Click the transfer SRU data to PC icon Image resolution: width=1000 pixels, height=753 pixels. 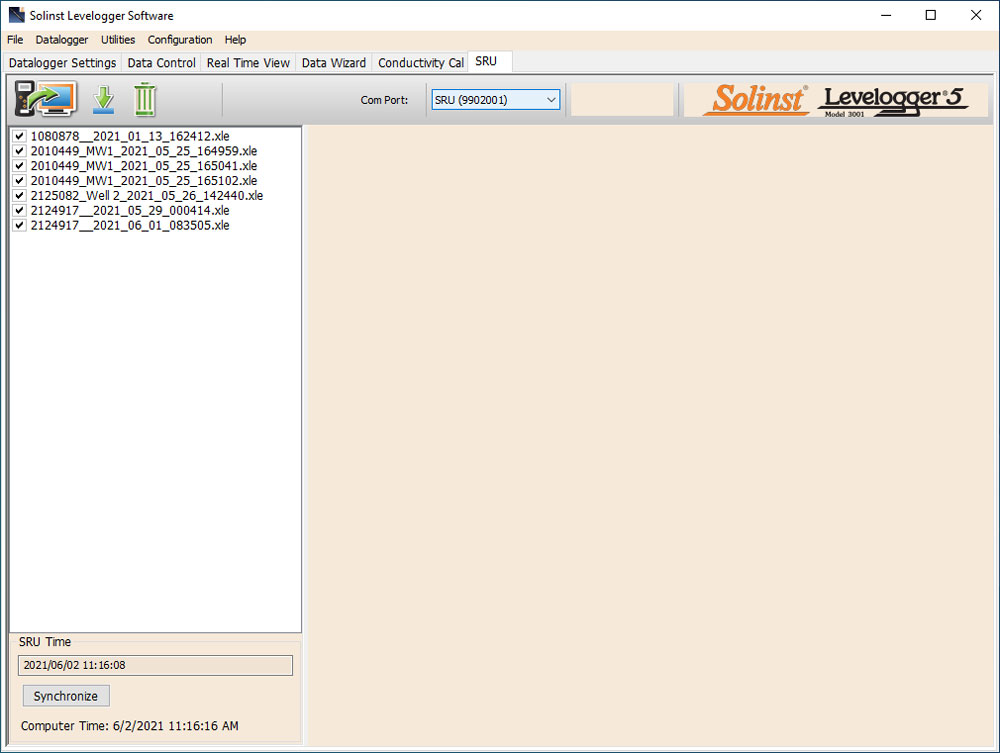click(42, 99)
